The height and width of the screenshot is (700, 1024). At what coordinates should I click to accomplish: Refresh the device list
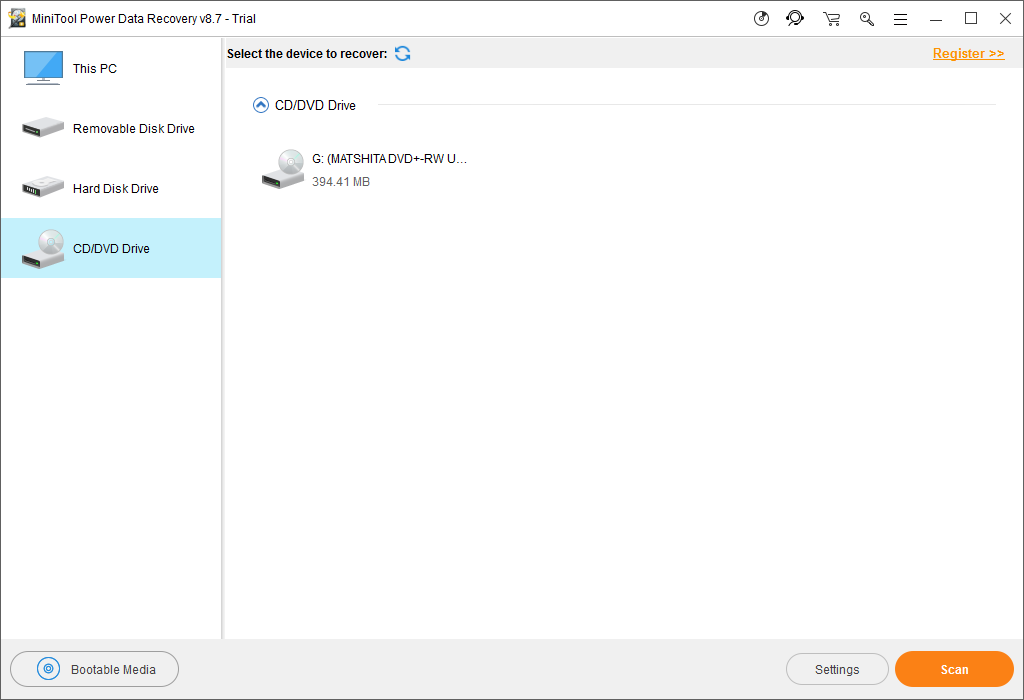(x=402, y=54)
